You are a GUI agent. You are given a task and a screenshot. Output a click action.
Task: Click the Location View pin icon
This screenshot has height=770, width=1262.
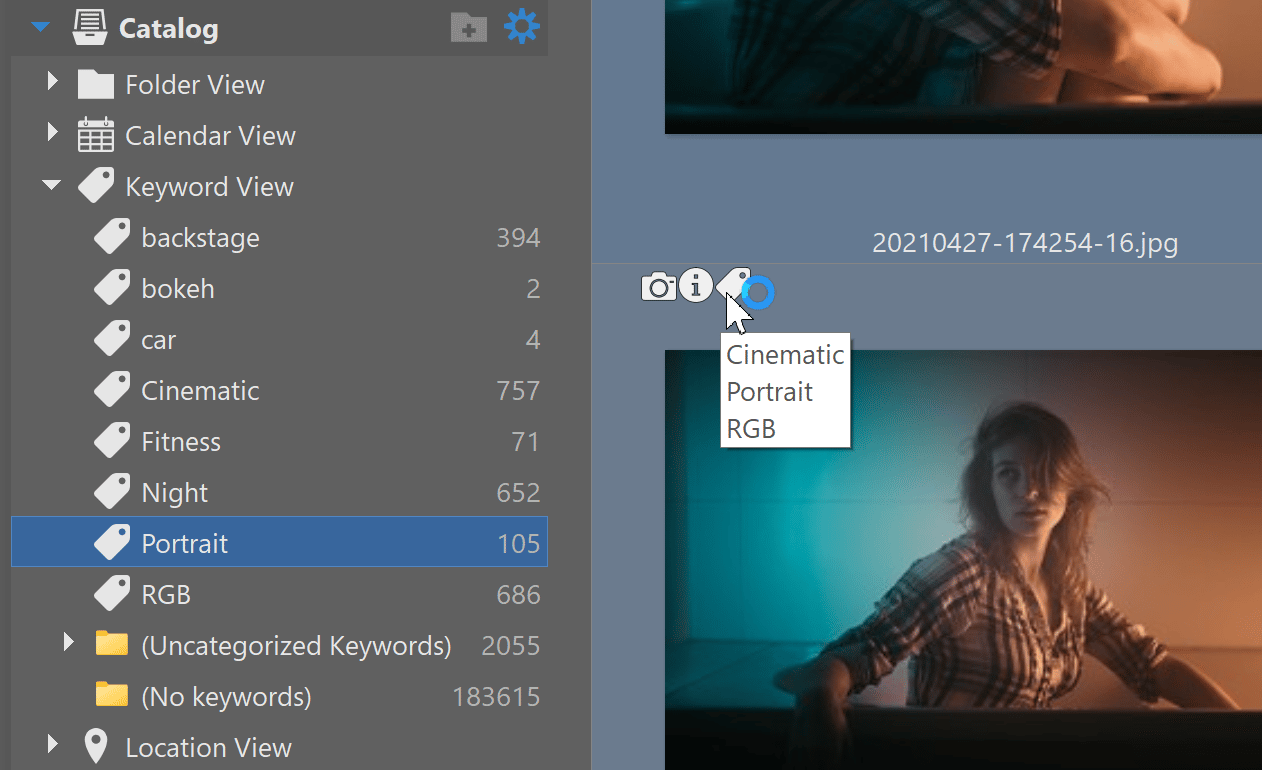pos(96,746)
